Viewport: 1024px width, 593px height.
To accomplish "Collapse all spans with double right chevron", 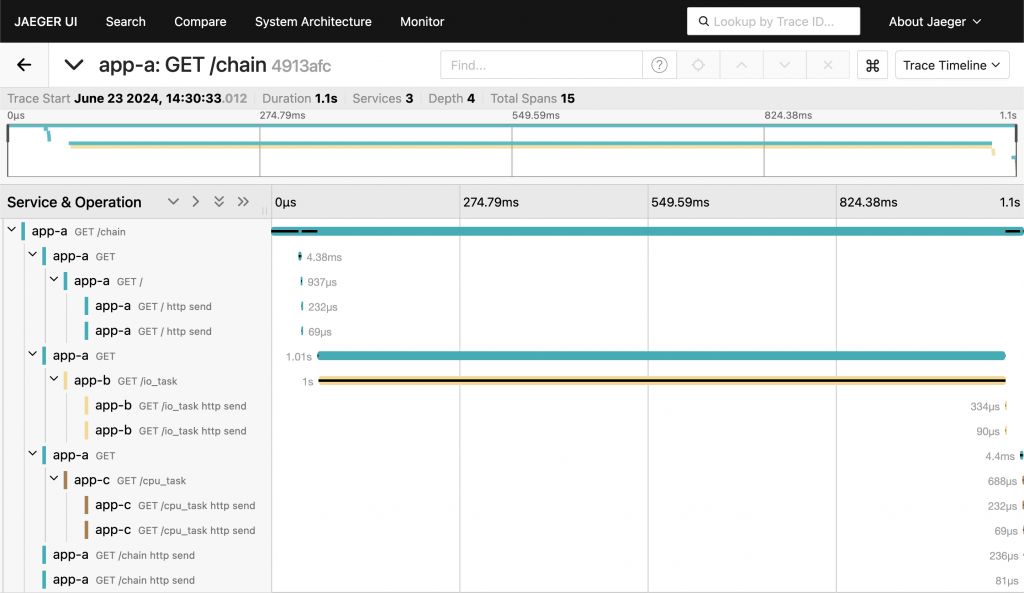I will tap(244, 202).
